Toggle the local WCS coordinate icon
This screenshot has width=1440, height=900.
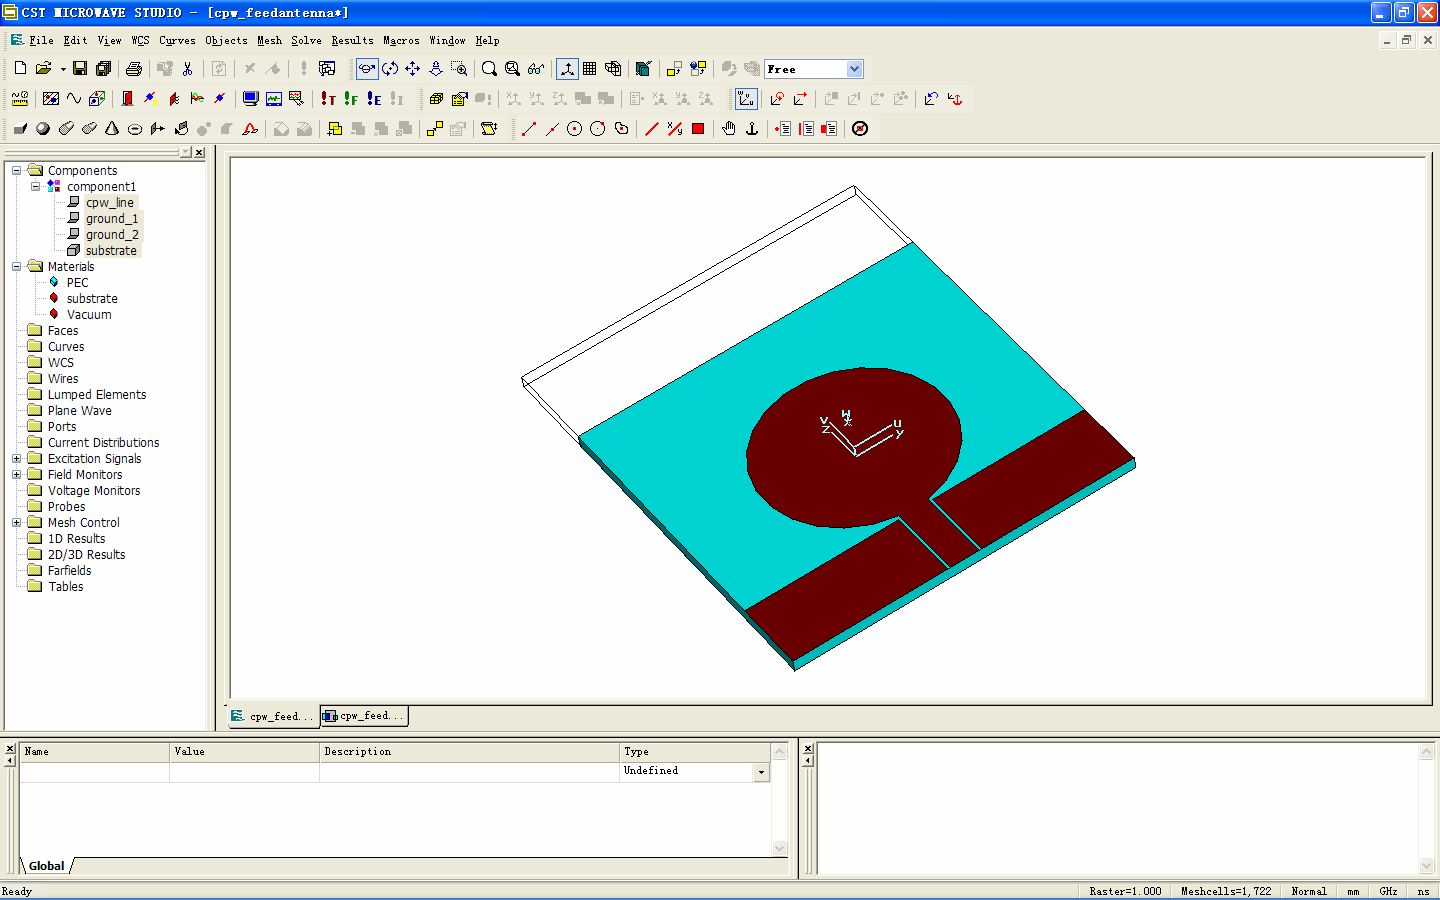coord(746,99)
